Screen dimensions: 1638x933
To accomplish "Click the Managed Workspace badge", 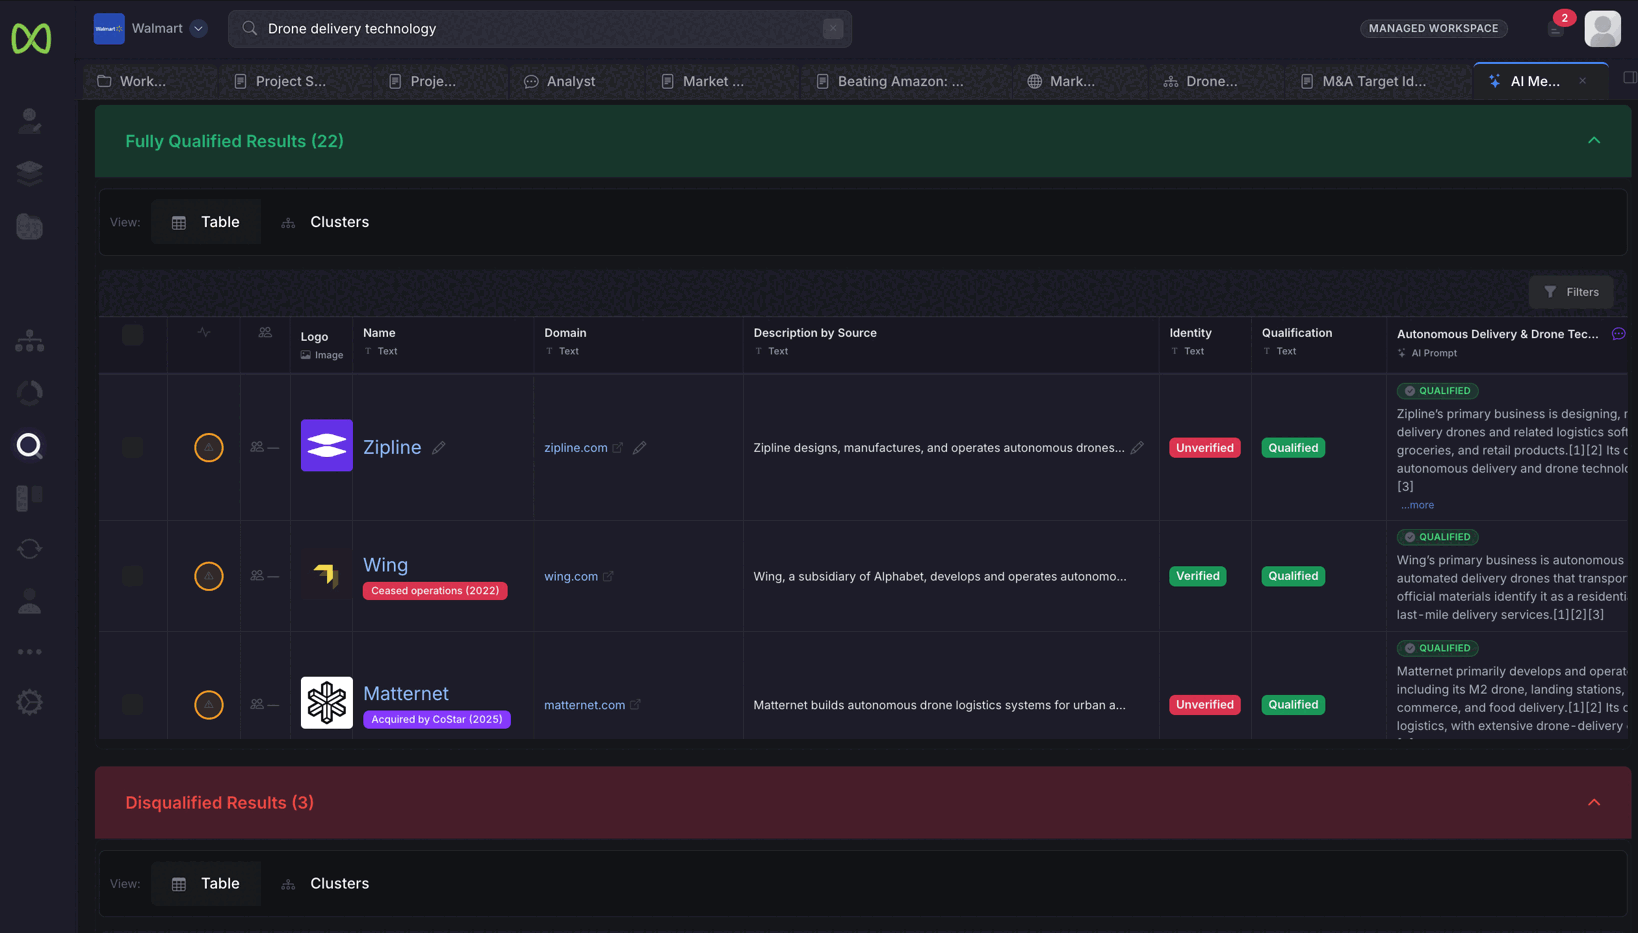I will pyautogui.click(x=1433, y=28).
